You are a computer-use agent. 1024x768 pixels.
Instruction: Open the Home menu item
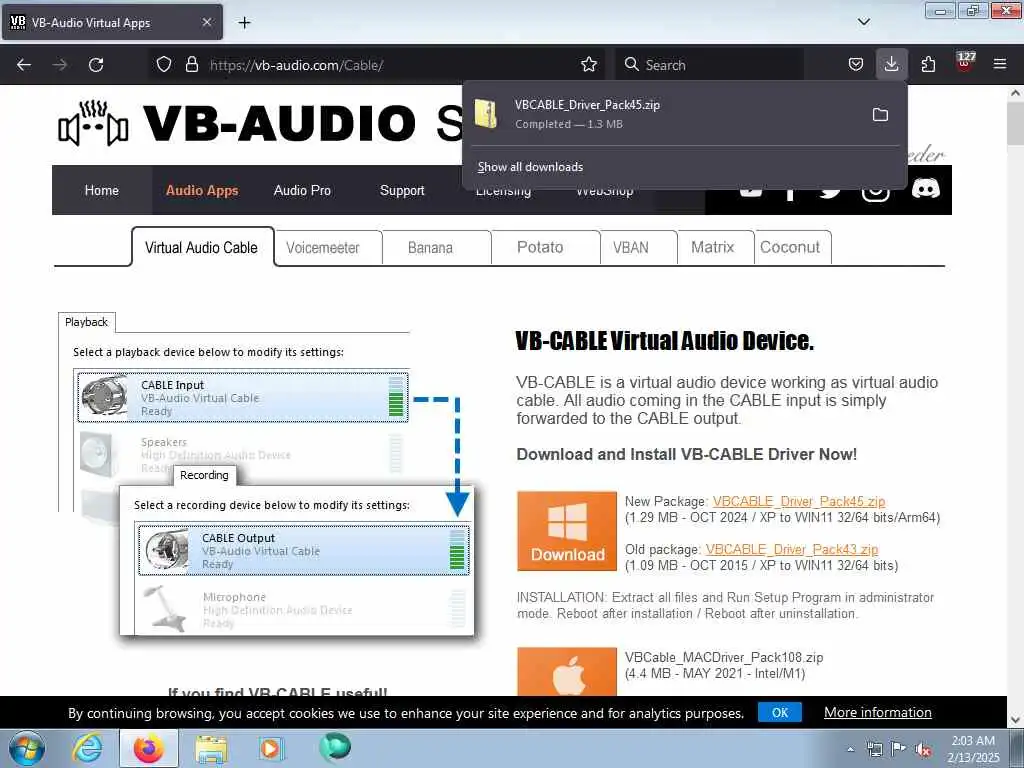[x=102, y=190]
